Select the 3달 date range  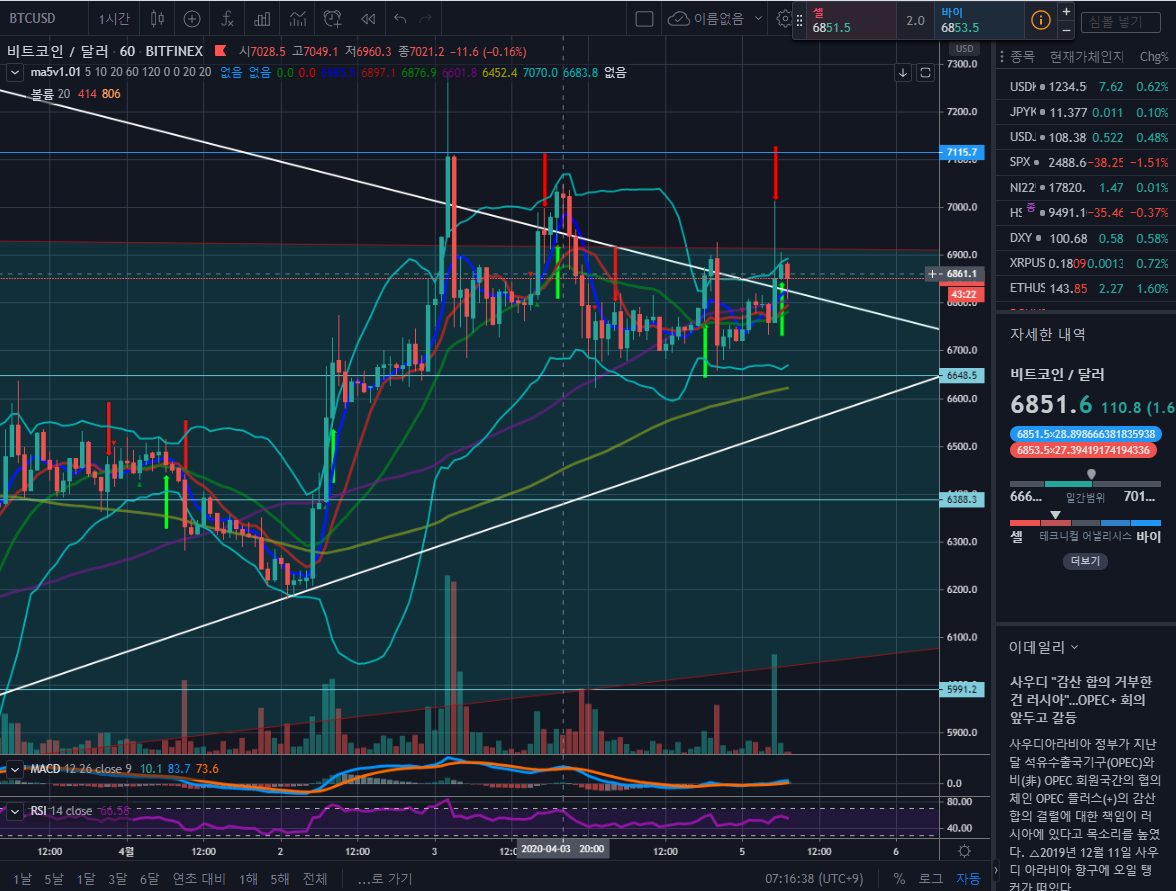[x=117, y=878]
